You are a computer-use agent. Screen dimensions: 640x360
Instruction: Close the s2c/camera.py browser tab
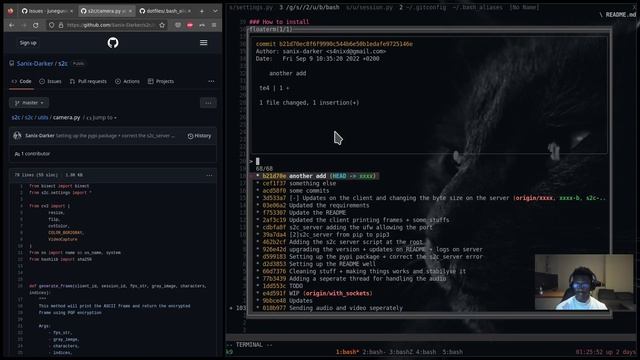[131, 11]
